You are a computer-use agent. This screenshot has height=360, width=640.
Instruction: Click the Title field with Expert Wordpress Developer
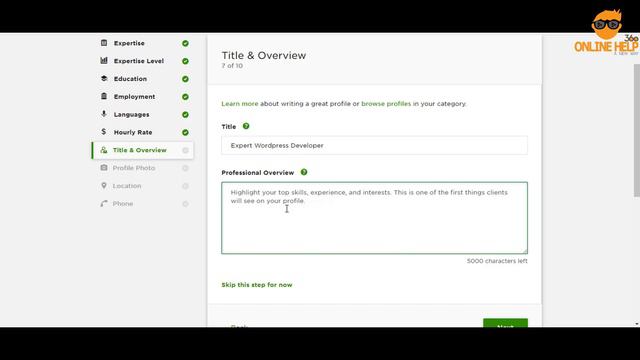point(374,145)
